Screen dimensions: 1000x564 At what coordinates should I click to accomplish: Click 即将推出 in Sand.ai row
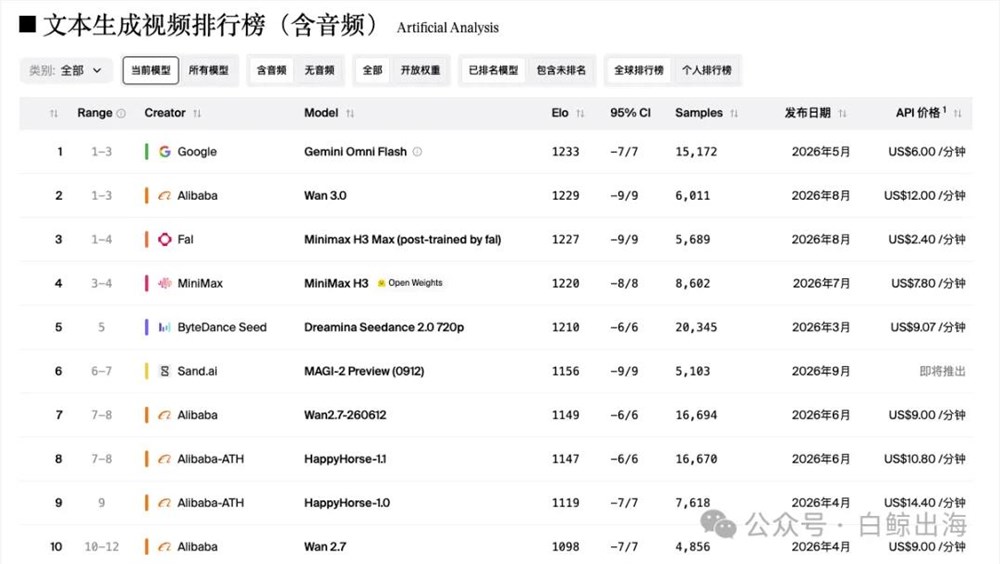[x=942, y=371]
